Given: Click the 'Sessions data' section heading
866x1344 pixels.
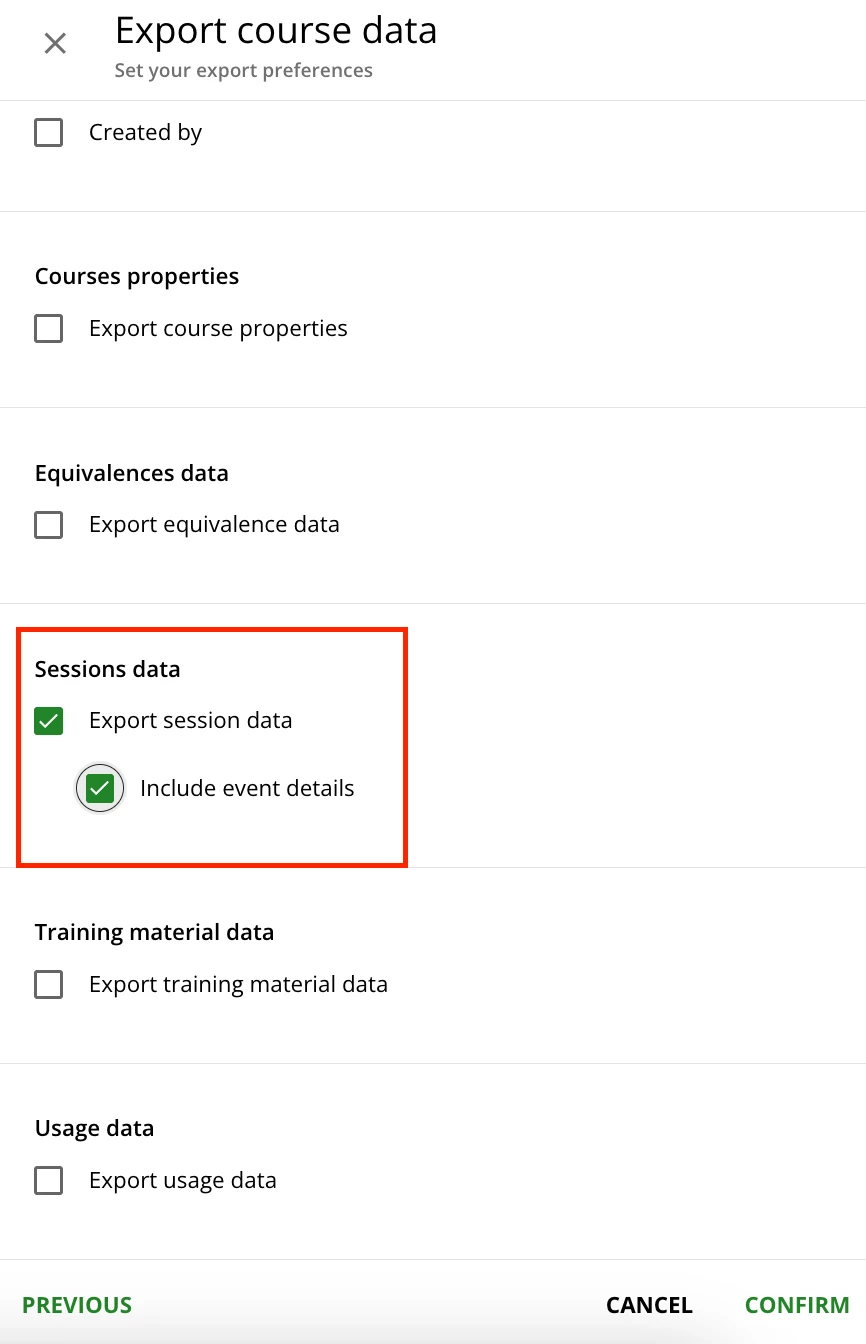Looking at the screenshot, I should coord(107,669).
